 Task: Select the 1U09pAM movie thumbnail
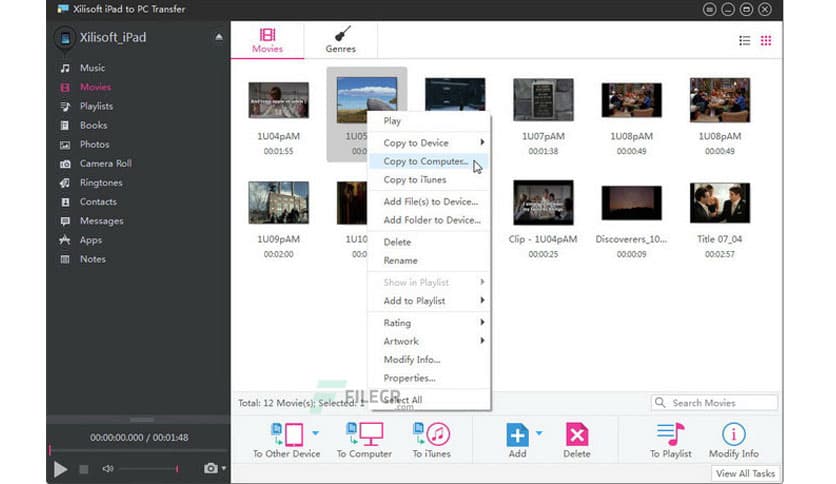(278, 203)
